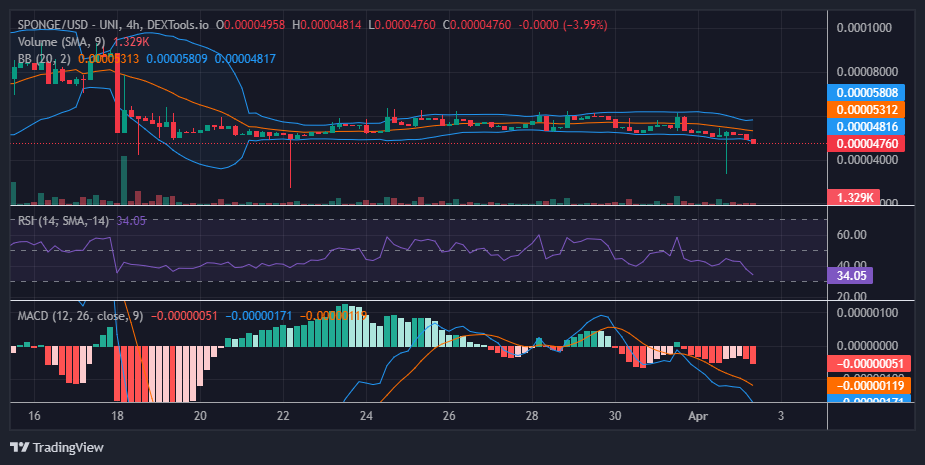
Task: Click the 0.00000100 MACD axis label
Action: tap(867, 313)
